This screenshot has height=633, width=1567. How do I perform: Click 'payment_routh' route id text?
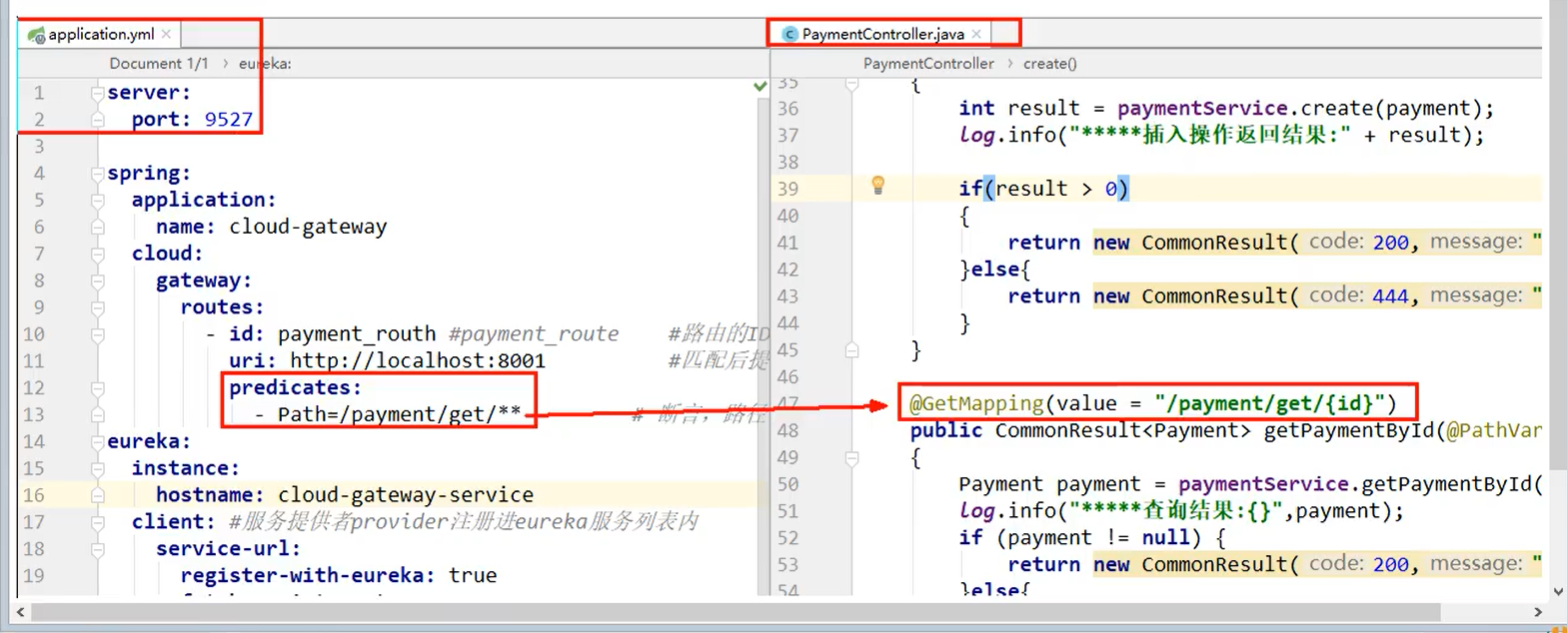[x=357, y=334]
